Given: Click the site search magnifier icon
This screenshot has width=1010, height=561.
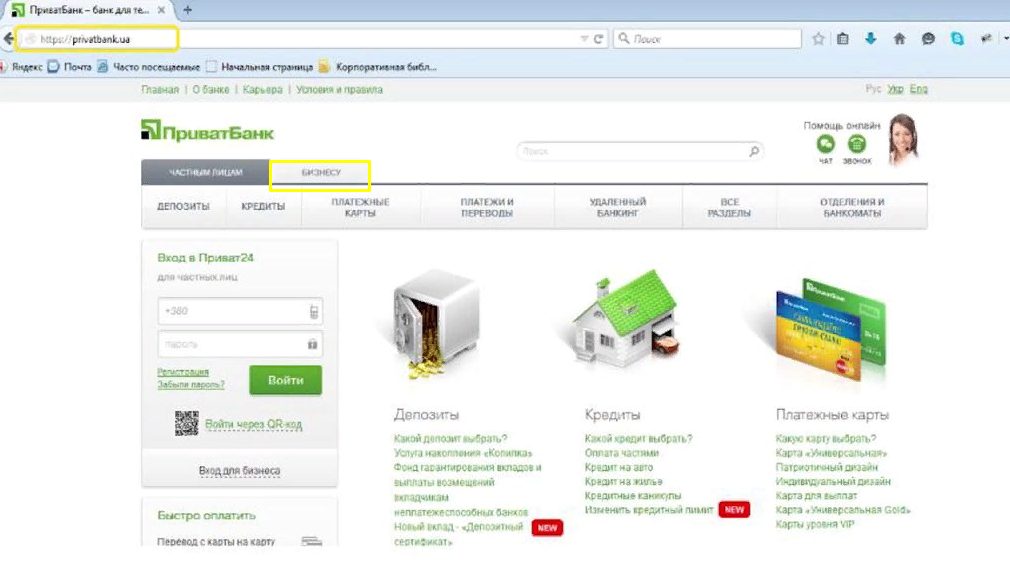Looking at the screenshot, I should 754,152.
